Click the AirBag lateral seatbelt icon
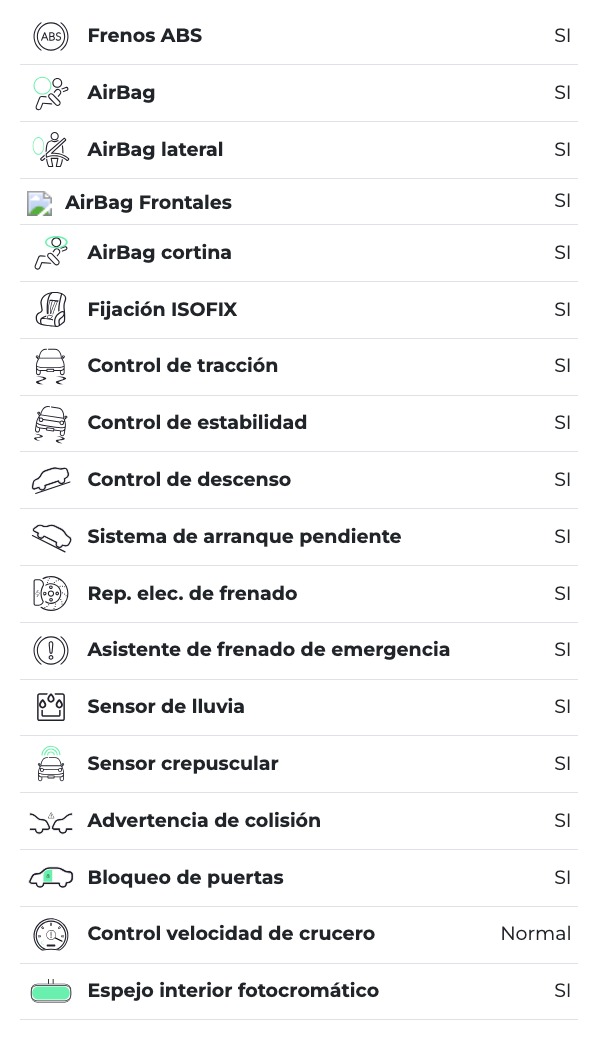The image size is (608, 1046). pos(50,150)
